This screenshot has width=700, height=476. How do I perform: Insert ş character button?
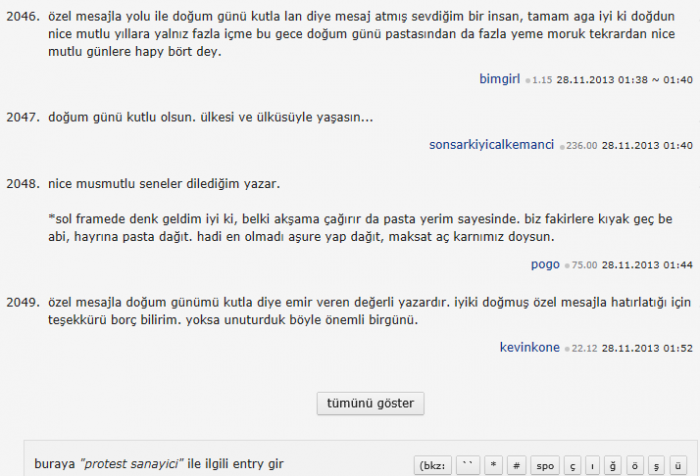tap(656, 466)
